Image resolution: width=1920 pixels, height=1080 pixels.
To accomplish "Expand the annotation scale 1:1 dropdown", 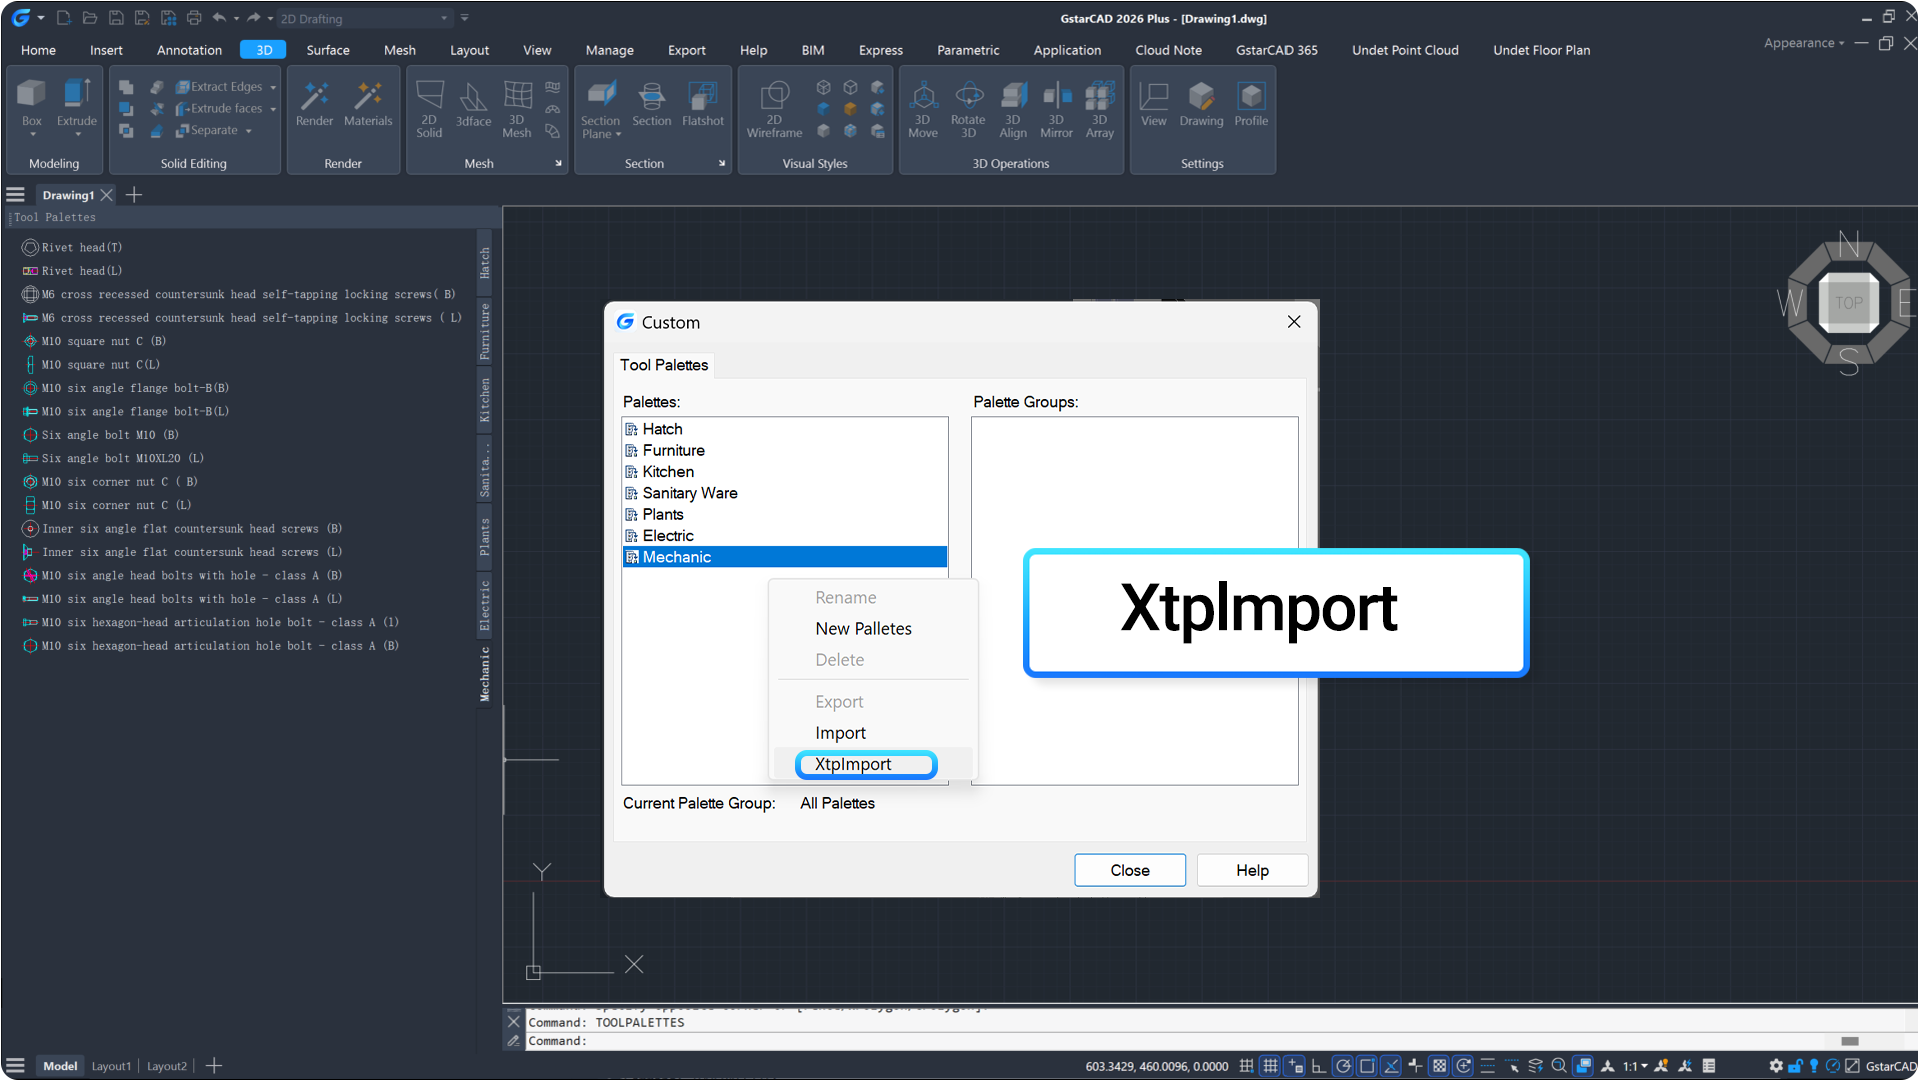I will pos(1635,1066).
